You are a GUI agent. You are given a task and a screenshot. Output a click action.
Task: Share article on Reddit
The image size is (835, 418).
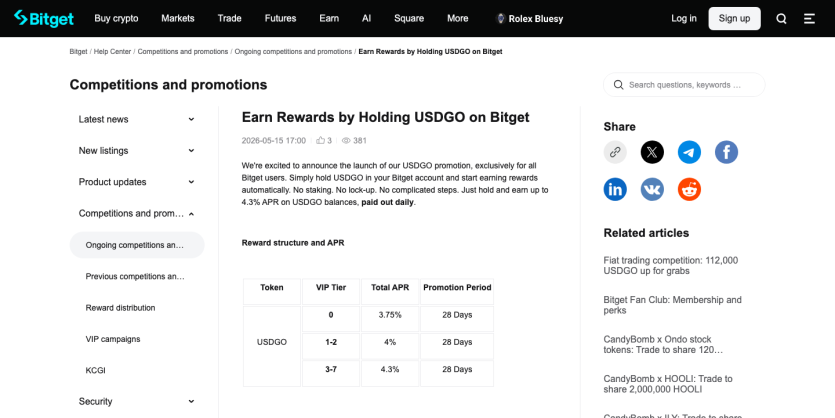tap(689, 189)
